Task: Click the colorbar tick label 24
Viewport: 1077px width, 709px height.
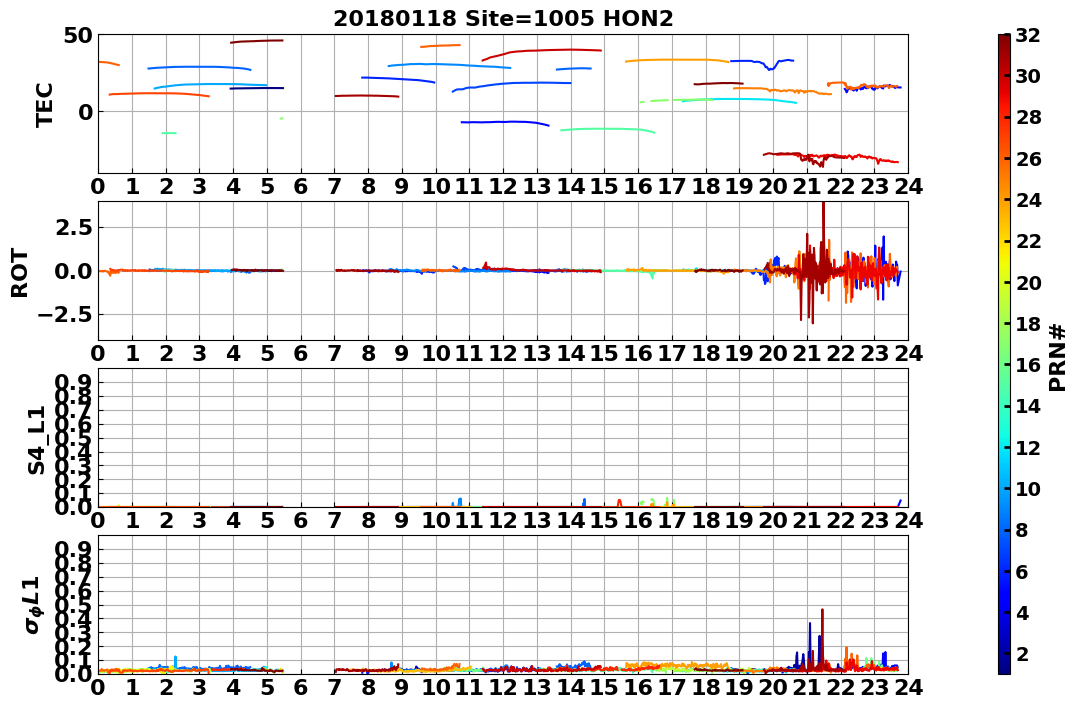Action: coord(1028,200)
